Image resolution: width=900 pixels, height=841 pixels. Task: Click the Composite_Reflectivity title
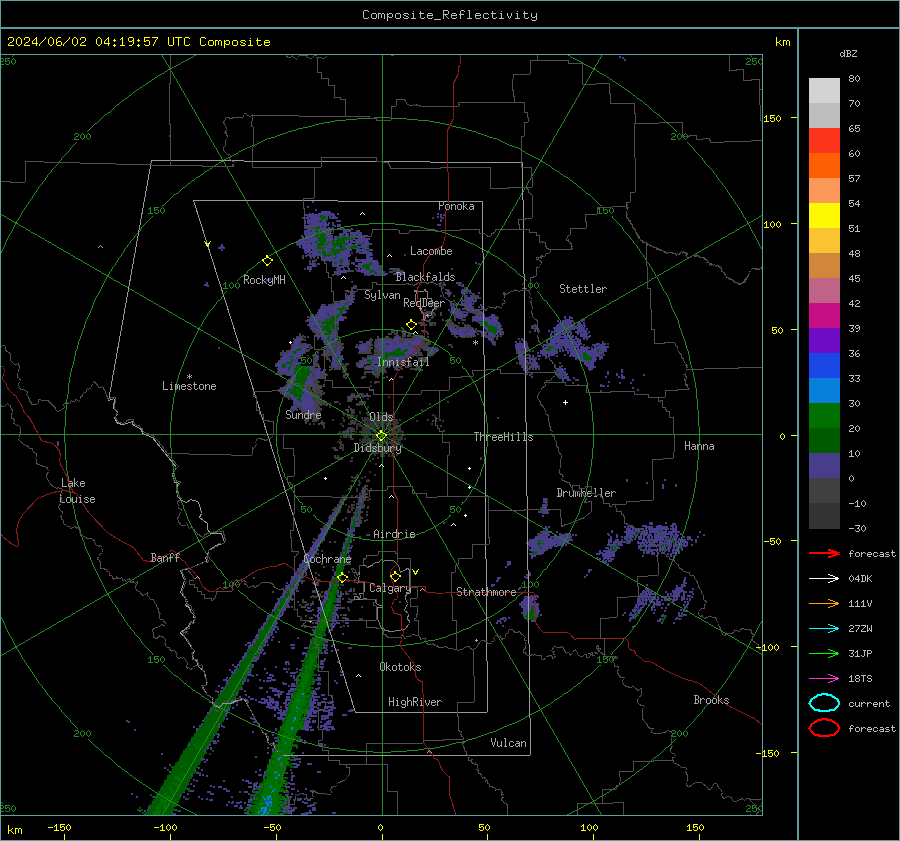tap(450, 15)
